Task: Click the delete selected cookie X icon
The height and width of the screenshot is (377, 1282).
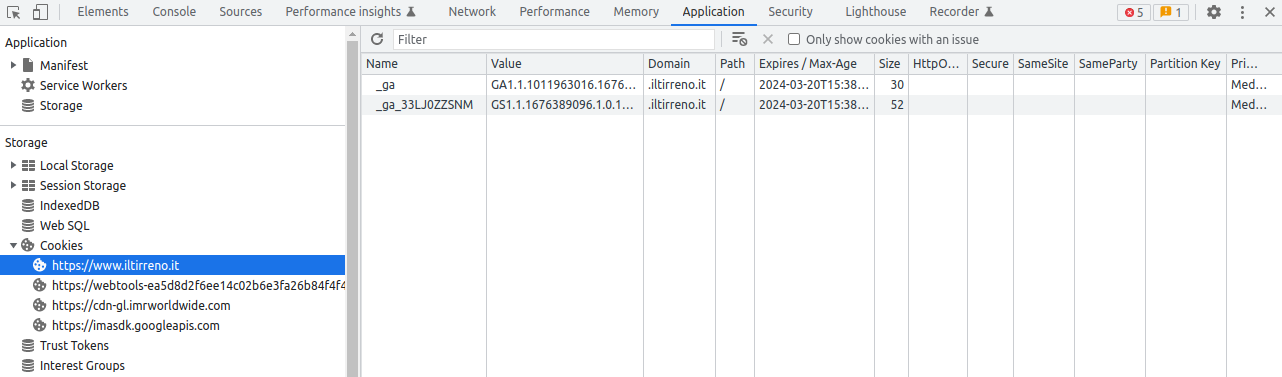Action: (x=768, y=39)
